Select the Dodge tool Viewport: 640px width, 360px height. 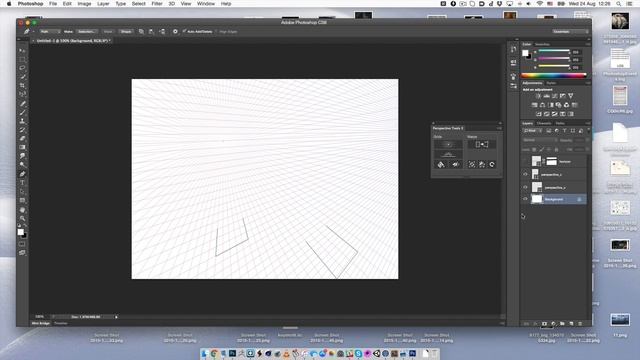[x=22, y=165]
